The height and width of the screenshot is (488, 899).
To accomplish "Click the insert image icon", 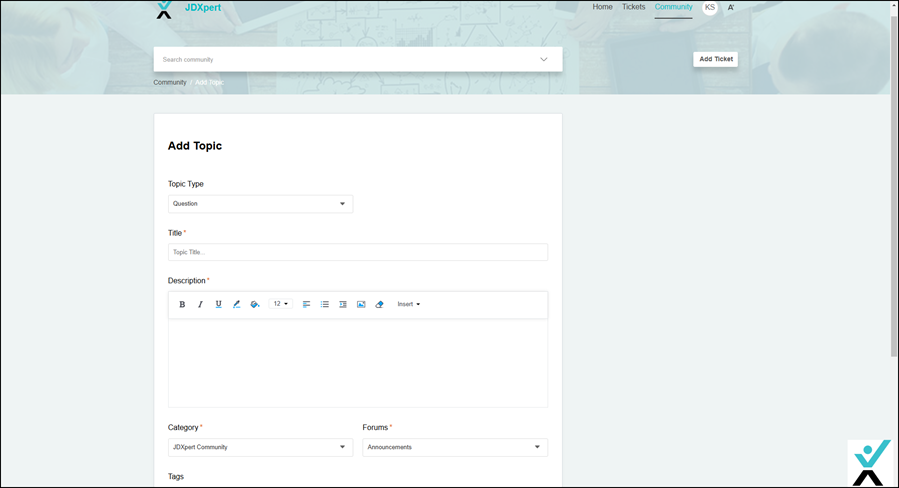I will coord(361,304).
